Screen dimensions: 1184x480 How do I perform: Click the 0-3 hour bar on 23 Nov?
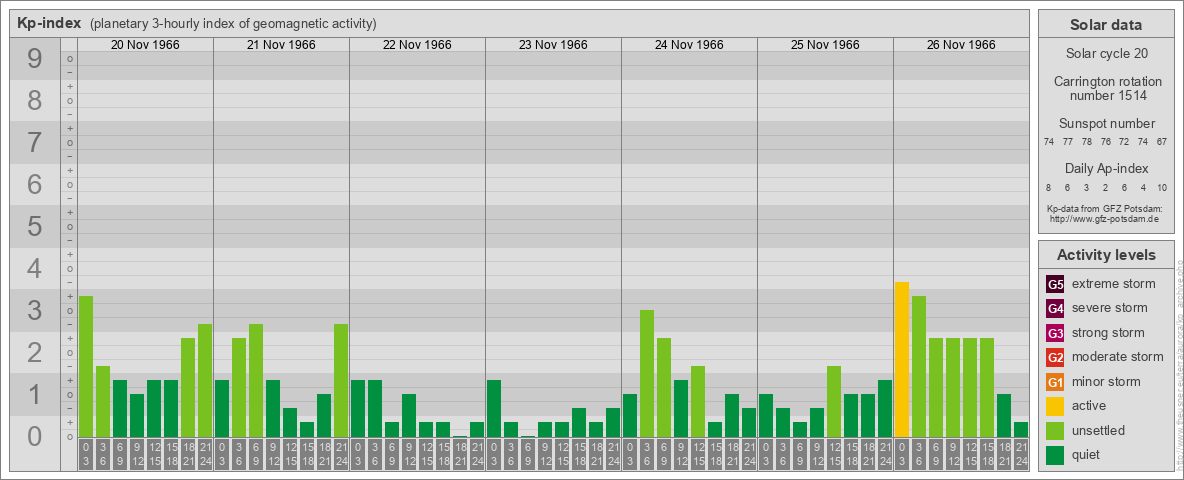coord(494,408)
